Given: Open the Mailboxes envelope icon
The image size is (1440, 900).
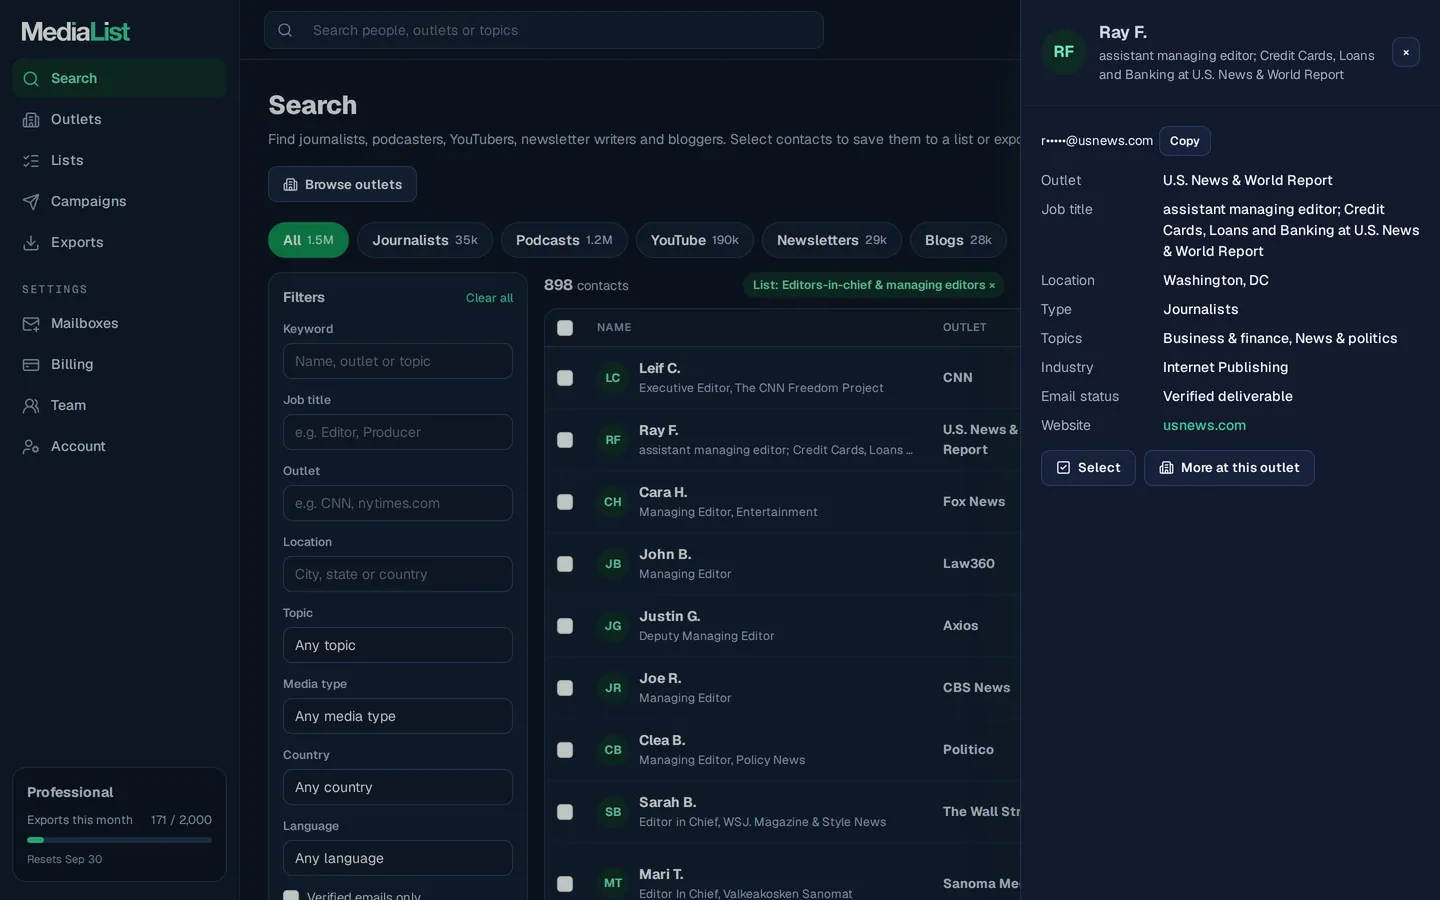Looking at the screenshot, I should coord(31,323).
